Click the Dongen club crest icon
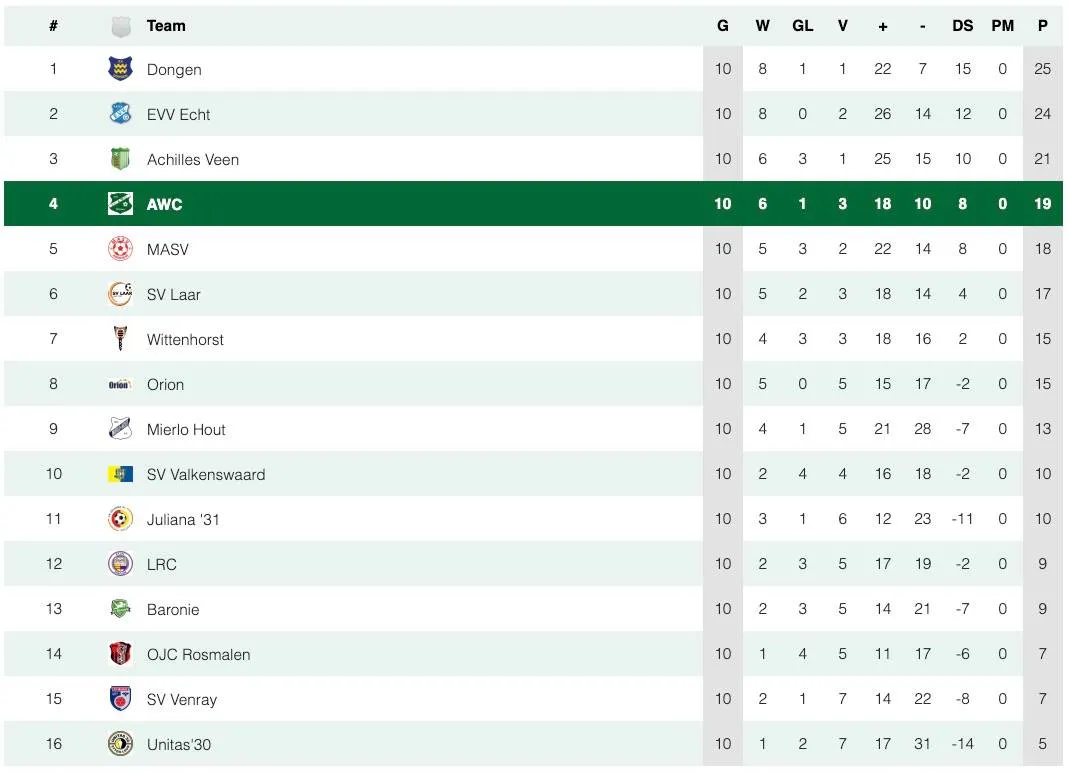This screenshot has height=776, width=1069. click(x=120, y=69)
